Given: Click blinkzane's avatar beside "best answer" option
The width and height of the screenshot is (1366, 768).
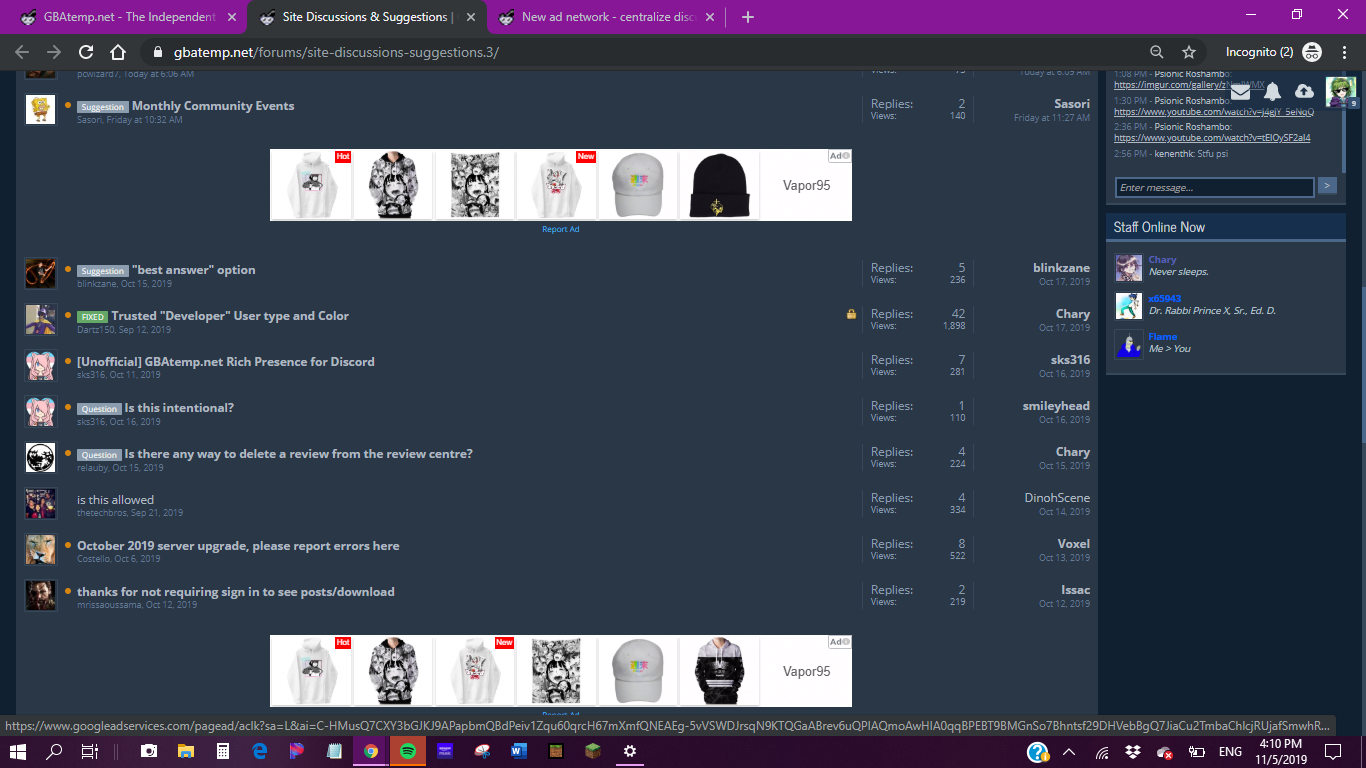Looking at the screenshot, I should 40,273.
